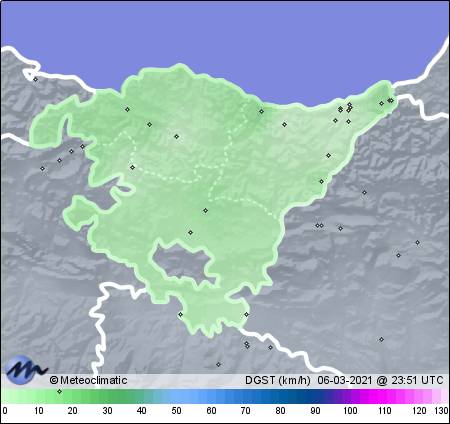
Task: Select the lone station marker in the far southeast
Action: coord(381,339)
